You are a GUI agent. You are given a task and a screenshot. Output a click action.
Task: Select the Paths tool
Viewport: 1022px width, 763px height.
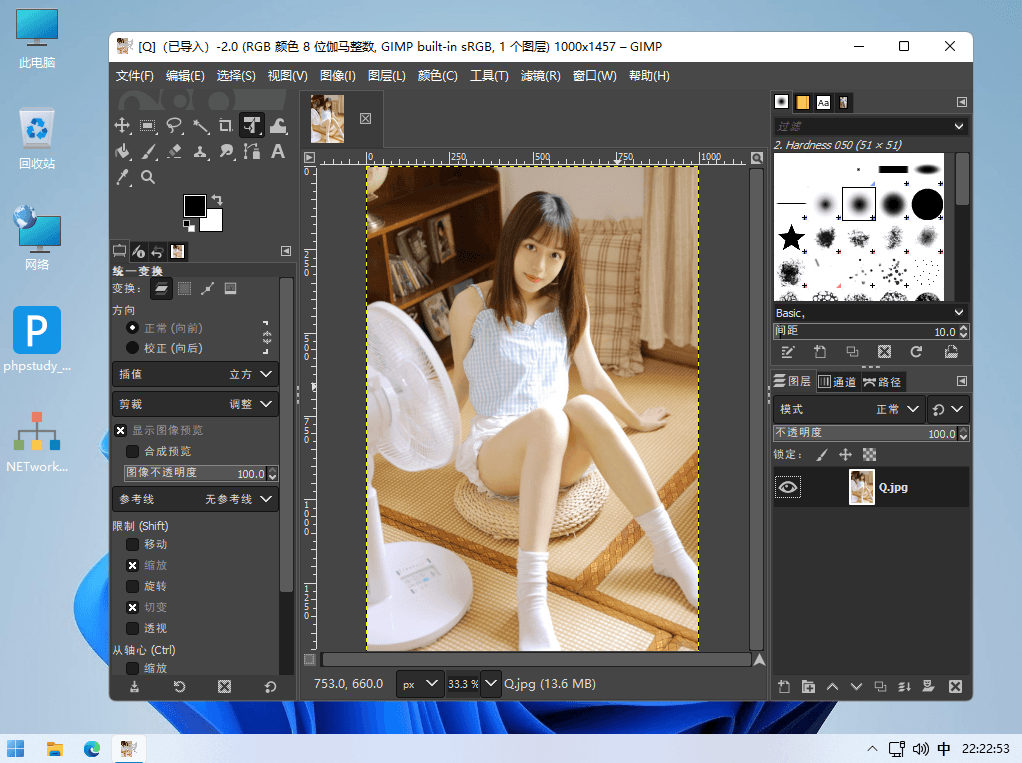tap(252, 151)
